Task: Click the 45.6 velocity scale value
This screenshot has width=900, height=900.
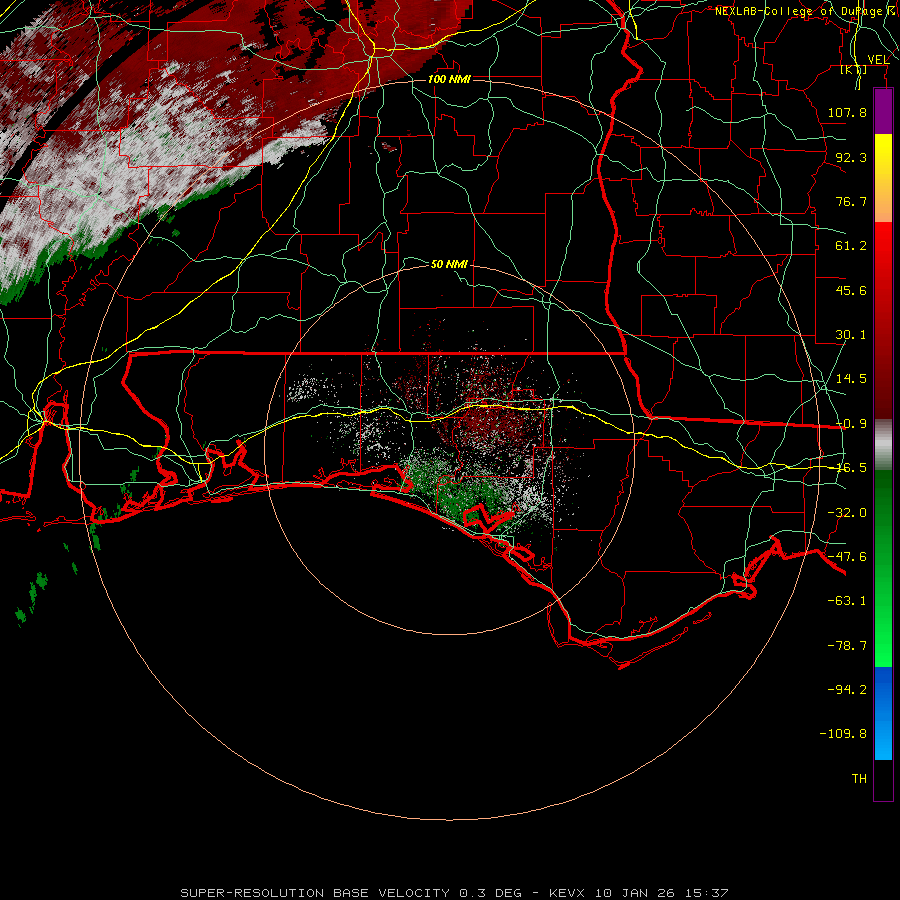Action: coord(851,290)
